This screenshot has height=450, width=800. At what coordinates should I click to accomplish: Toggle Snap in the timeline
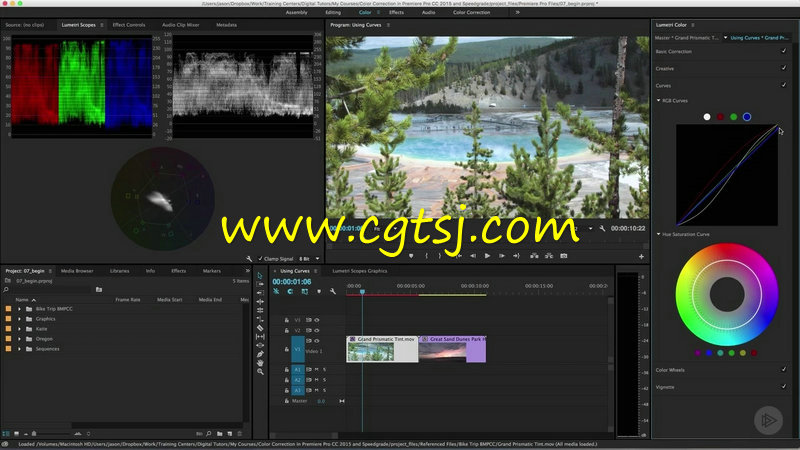pos(290,291)
